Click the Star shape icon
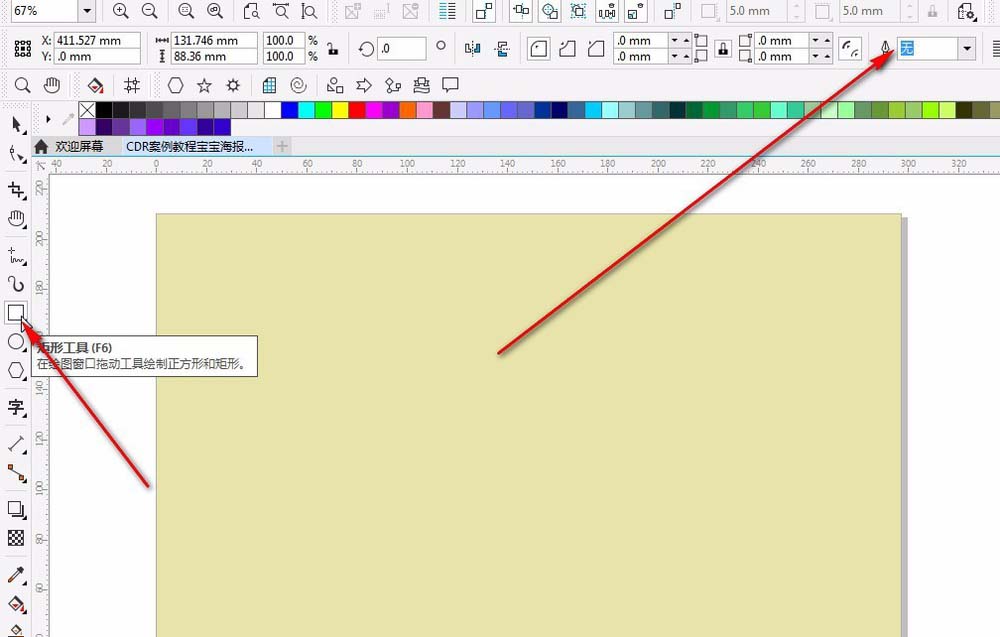1000x637 pixels. tap(204, 85)
